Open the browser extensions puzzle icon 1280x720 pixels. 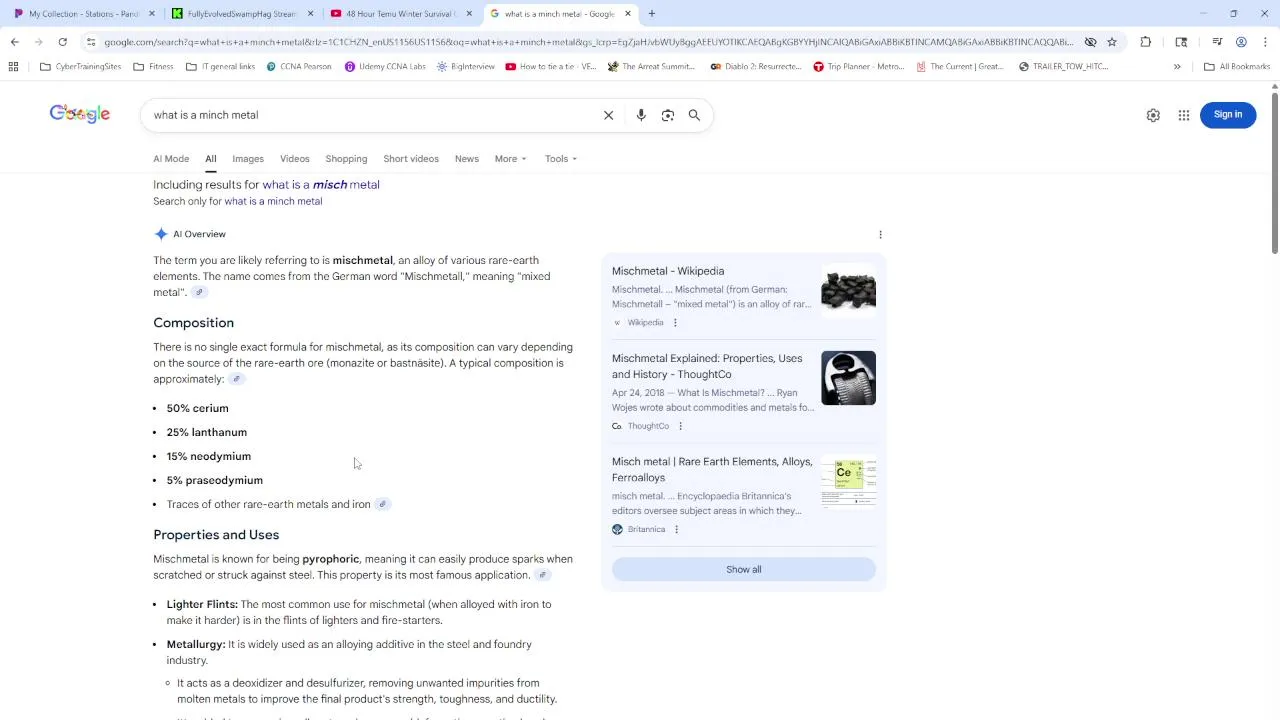click(x=1145, y=42)
